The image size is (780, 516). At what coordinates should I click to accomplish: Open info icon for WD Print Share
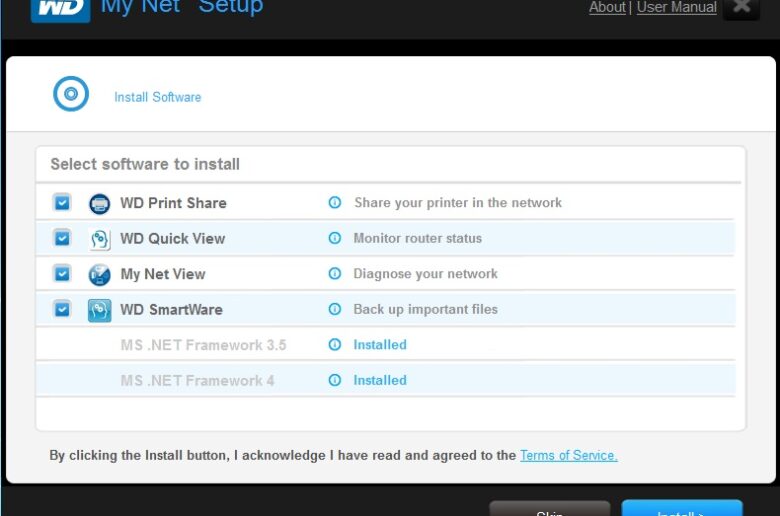pos(335,203)
